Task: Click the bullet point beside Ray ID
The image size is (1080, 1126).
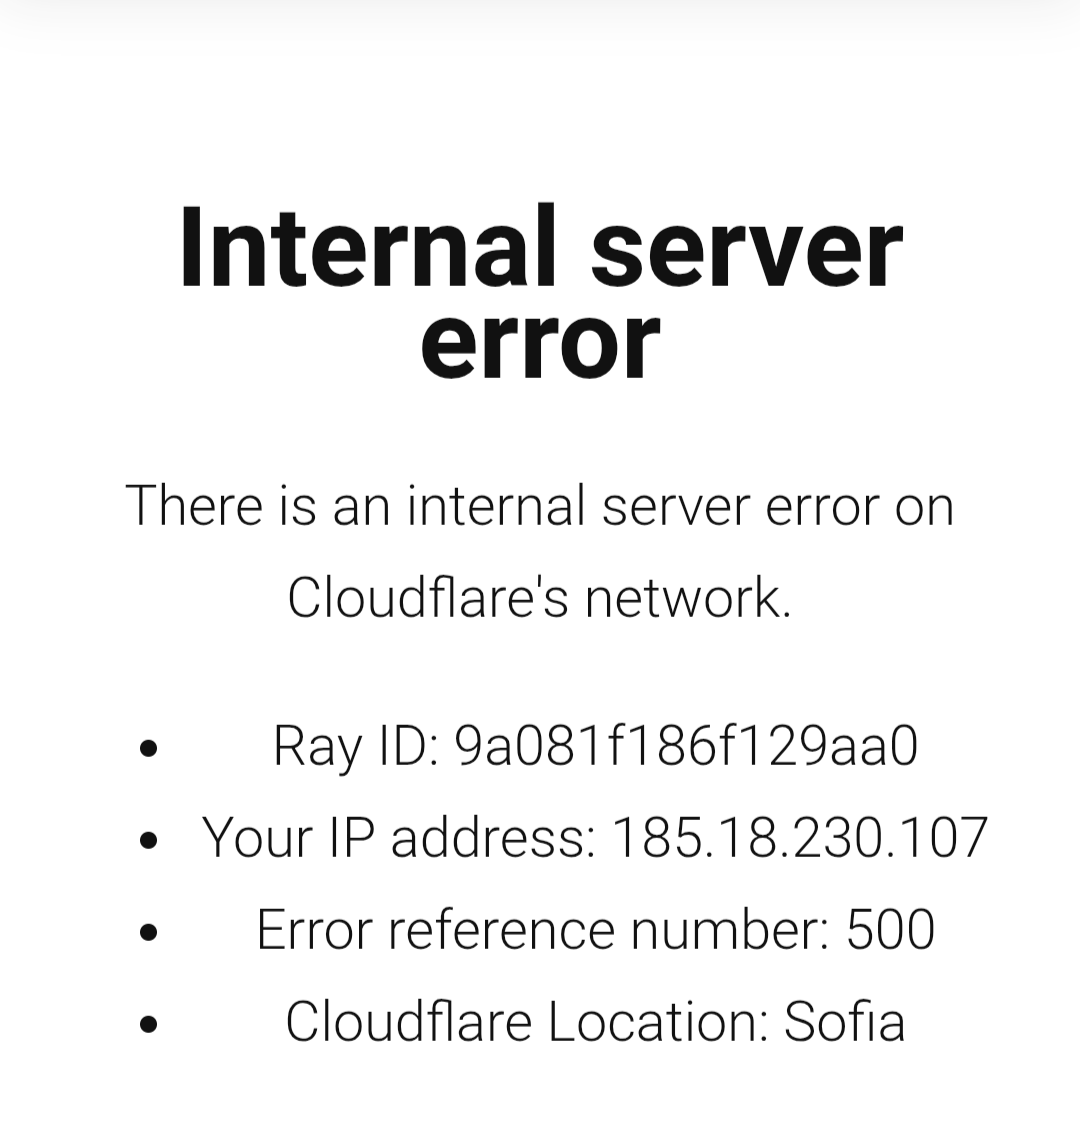Action: pyautogui.click(x=149, y=748)
